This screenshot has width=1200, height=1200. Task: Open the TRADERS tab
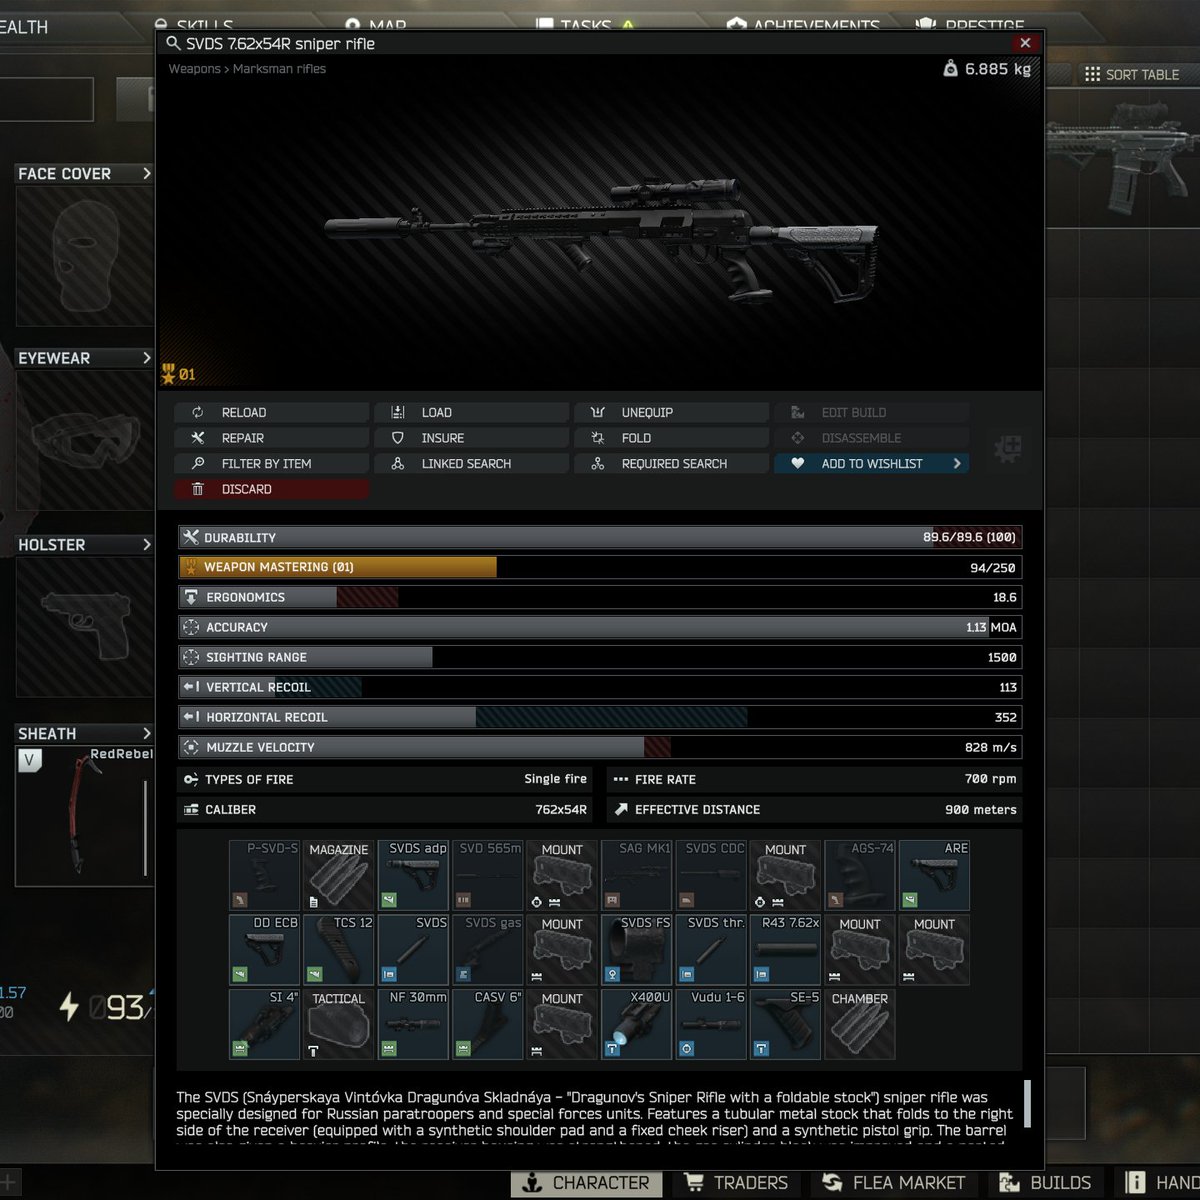(737, 1183)
